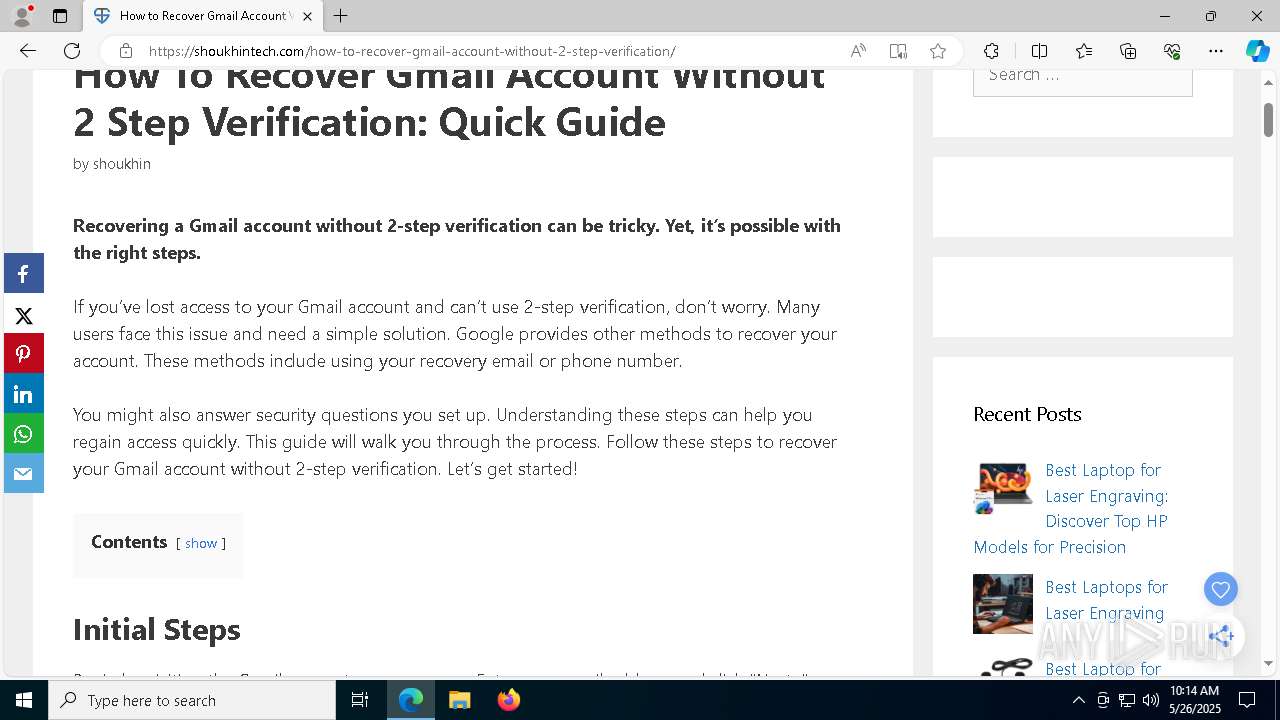Show hidden system tray icons
Image resolution: width=1280 pixels, height=720 pixels.
point(1078,700)
